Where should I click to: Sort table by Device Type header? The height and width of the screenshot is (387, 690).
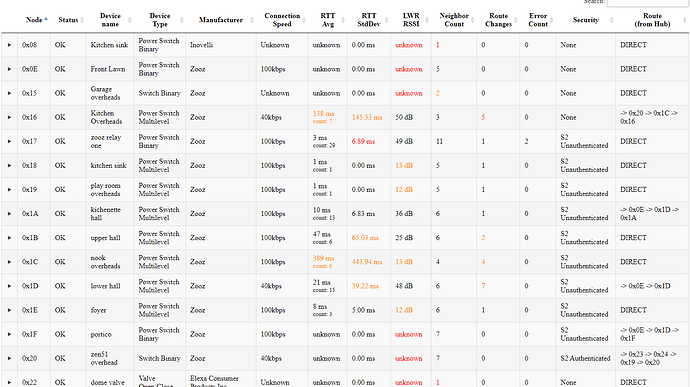coord(160,20)
